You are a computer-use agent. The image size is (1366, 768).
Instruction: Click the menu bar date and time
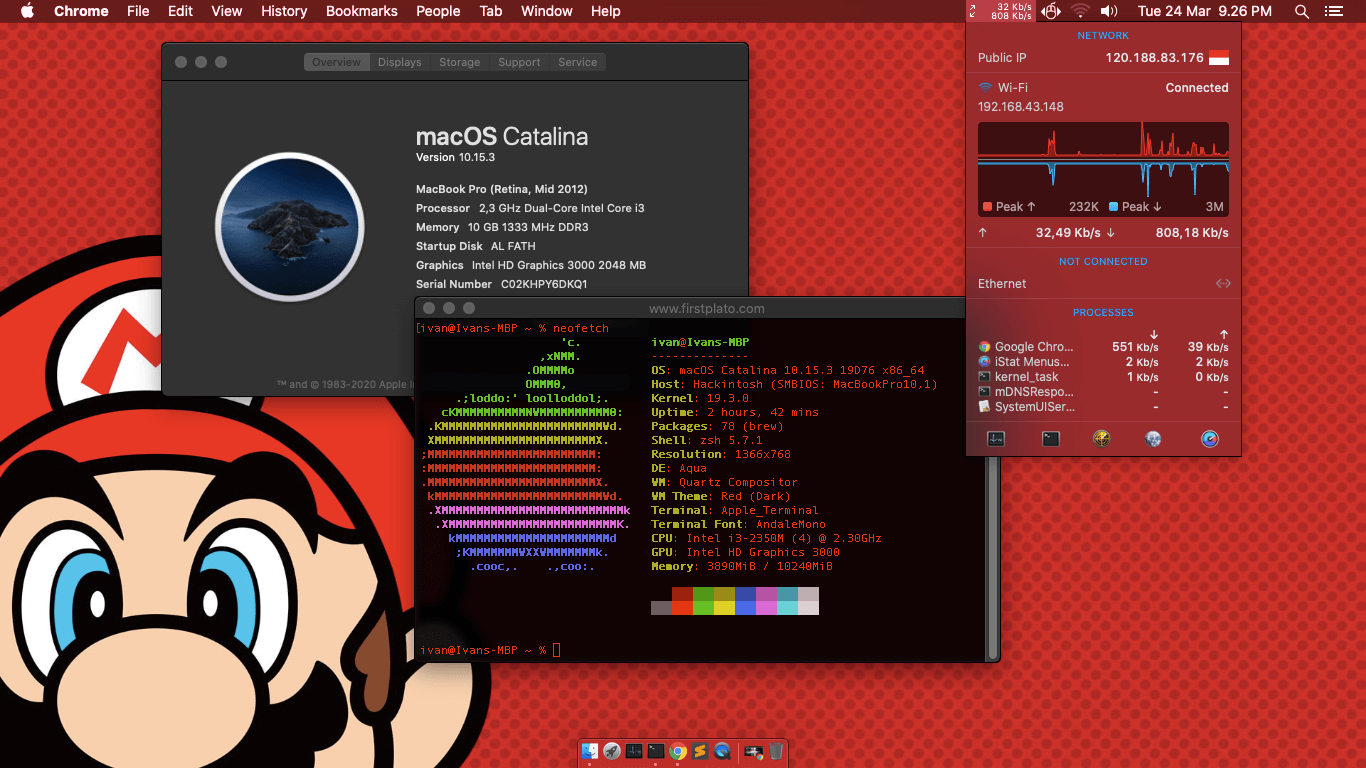tap(1205, 11)
